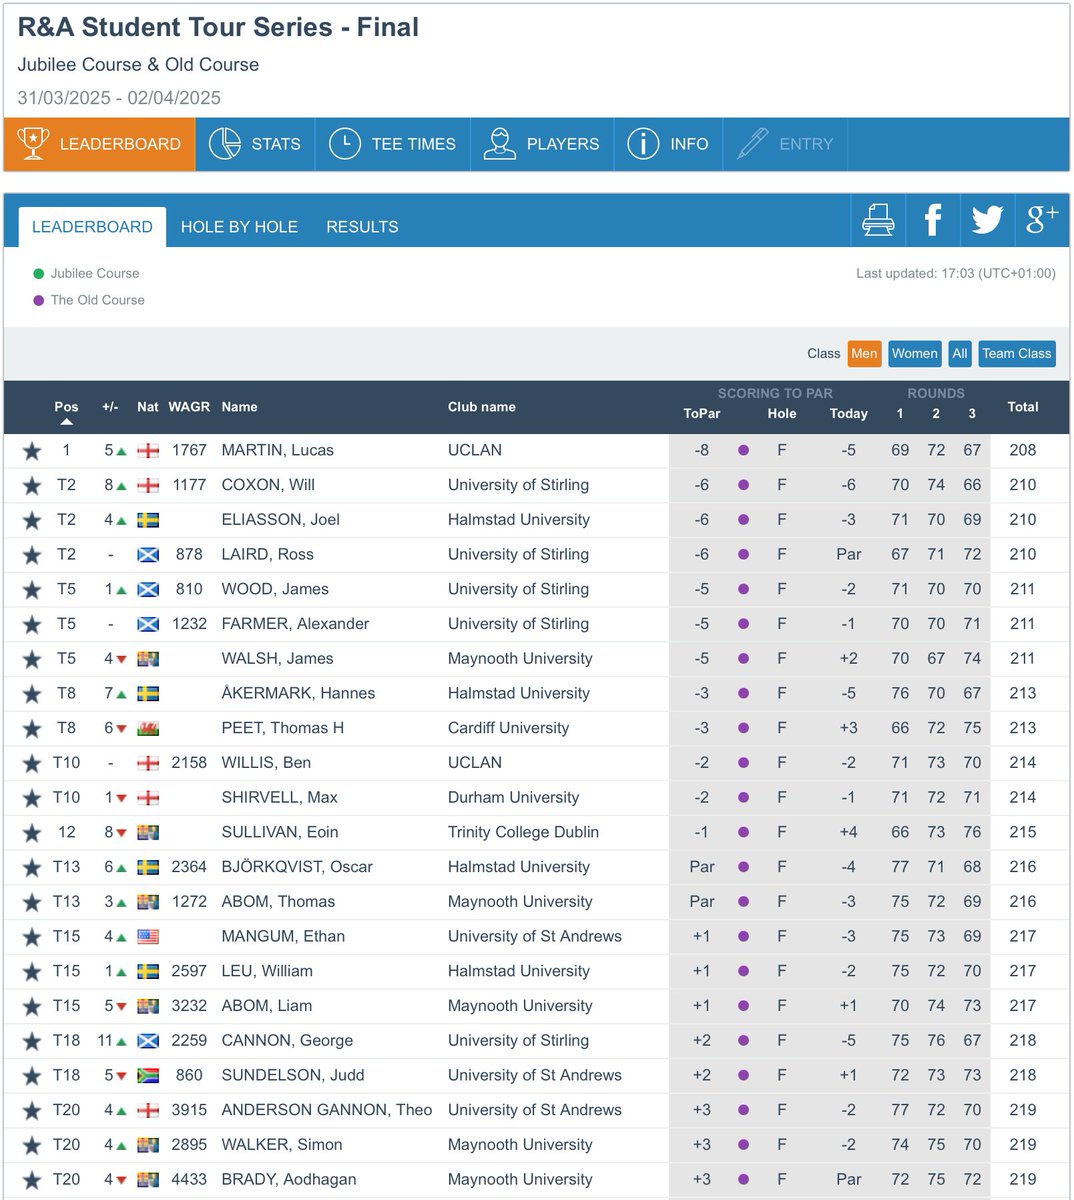Star WALSH, James row
The image size is (1074, 1200).
pos(32,659)
